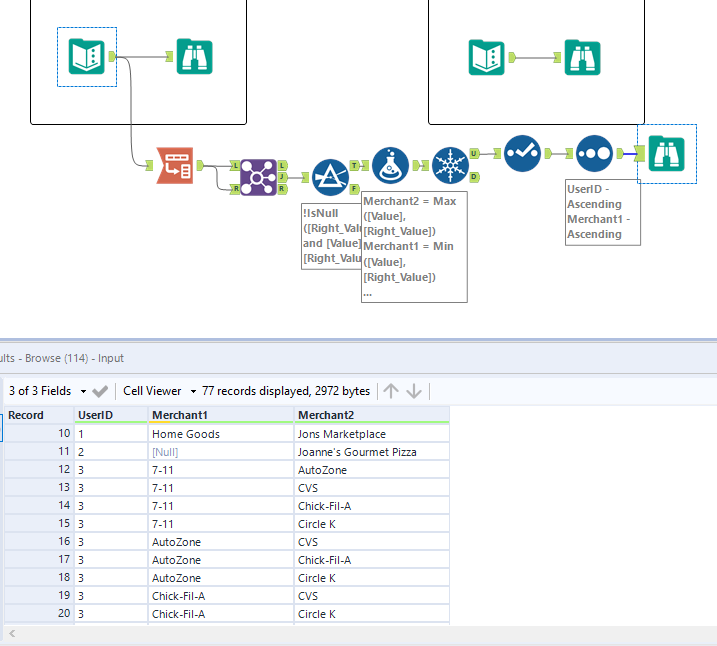Screen dimensions: 717x646
Task: Select the Chick-Fil-A cell in record 17
Action: click(372, 560)
